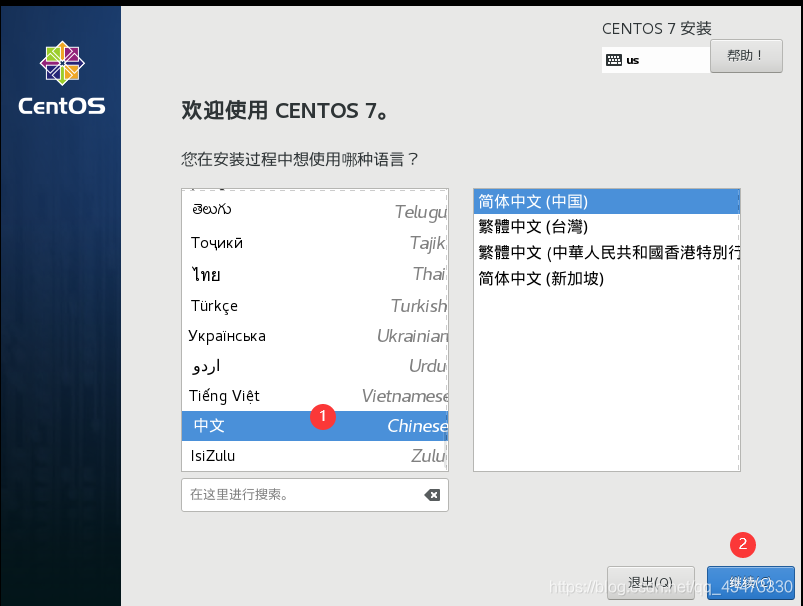Select Tiếng Việt Vietnamese language

[x=314, y=395]
